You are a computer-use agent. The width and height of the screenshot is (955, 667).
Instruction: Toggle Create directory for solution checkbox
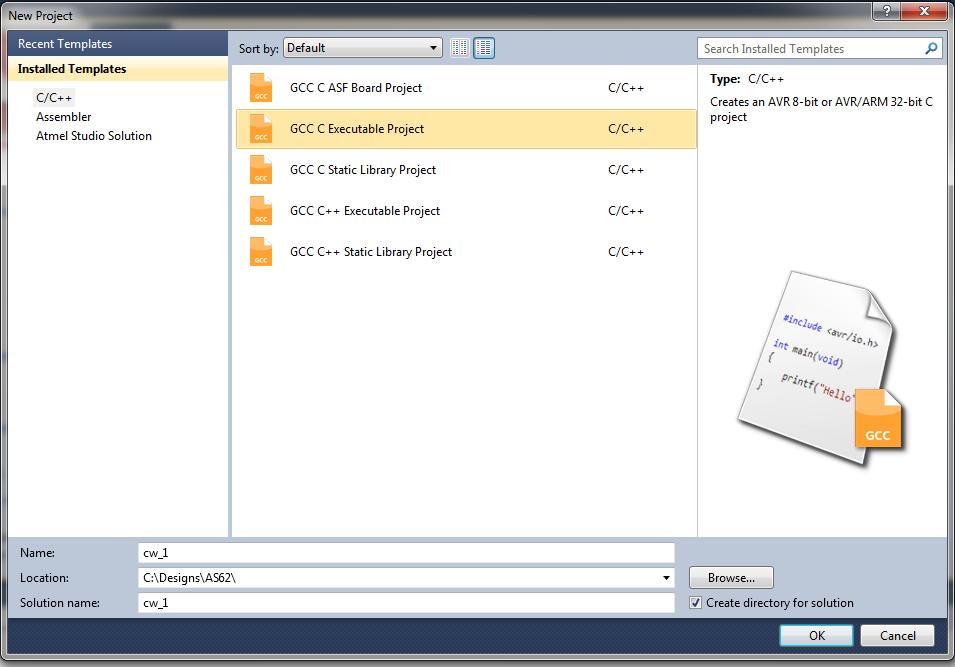point(696,602)
